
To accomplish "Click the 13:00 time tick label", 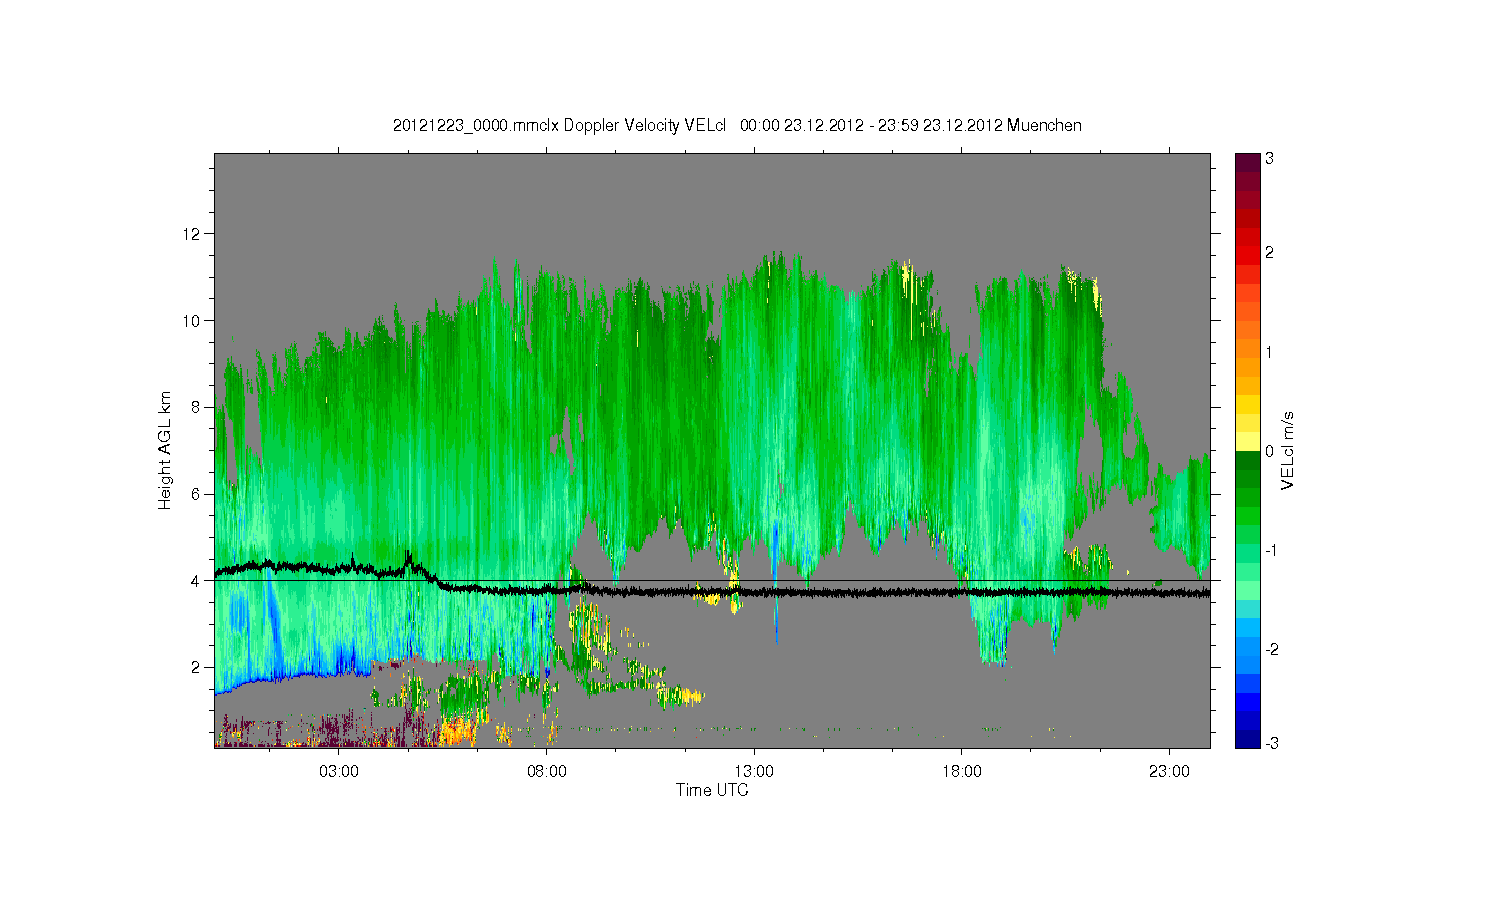I will coord(754,771).
